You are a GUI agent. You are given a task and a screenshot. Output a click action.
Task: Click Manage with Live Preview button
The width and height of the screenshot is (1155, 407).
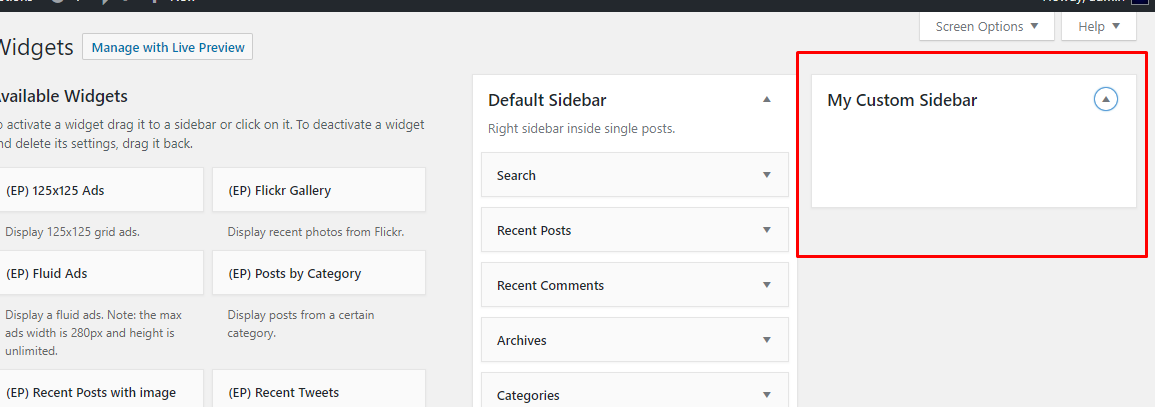tap(168, 47)
